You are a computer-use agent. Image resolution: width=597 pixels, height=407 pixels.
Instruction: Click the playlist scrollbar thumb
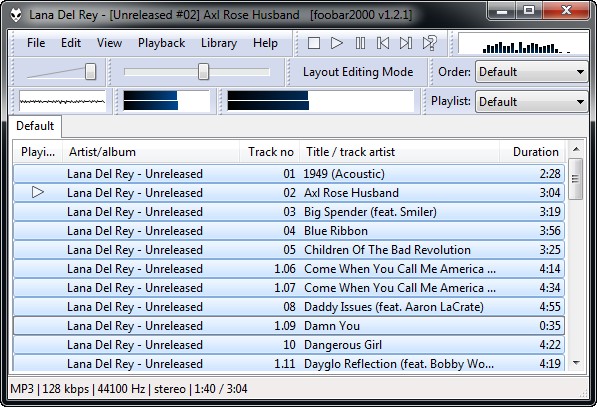(x=575, y=179)
